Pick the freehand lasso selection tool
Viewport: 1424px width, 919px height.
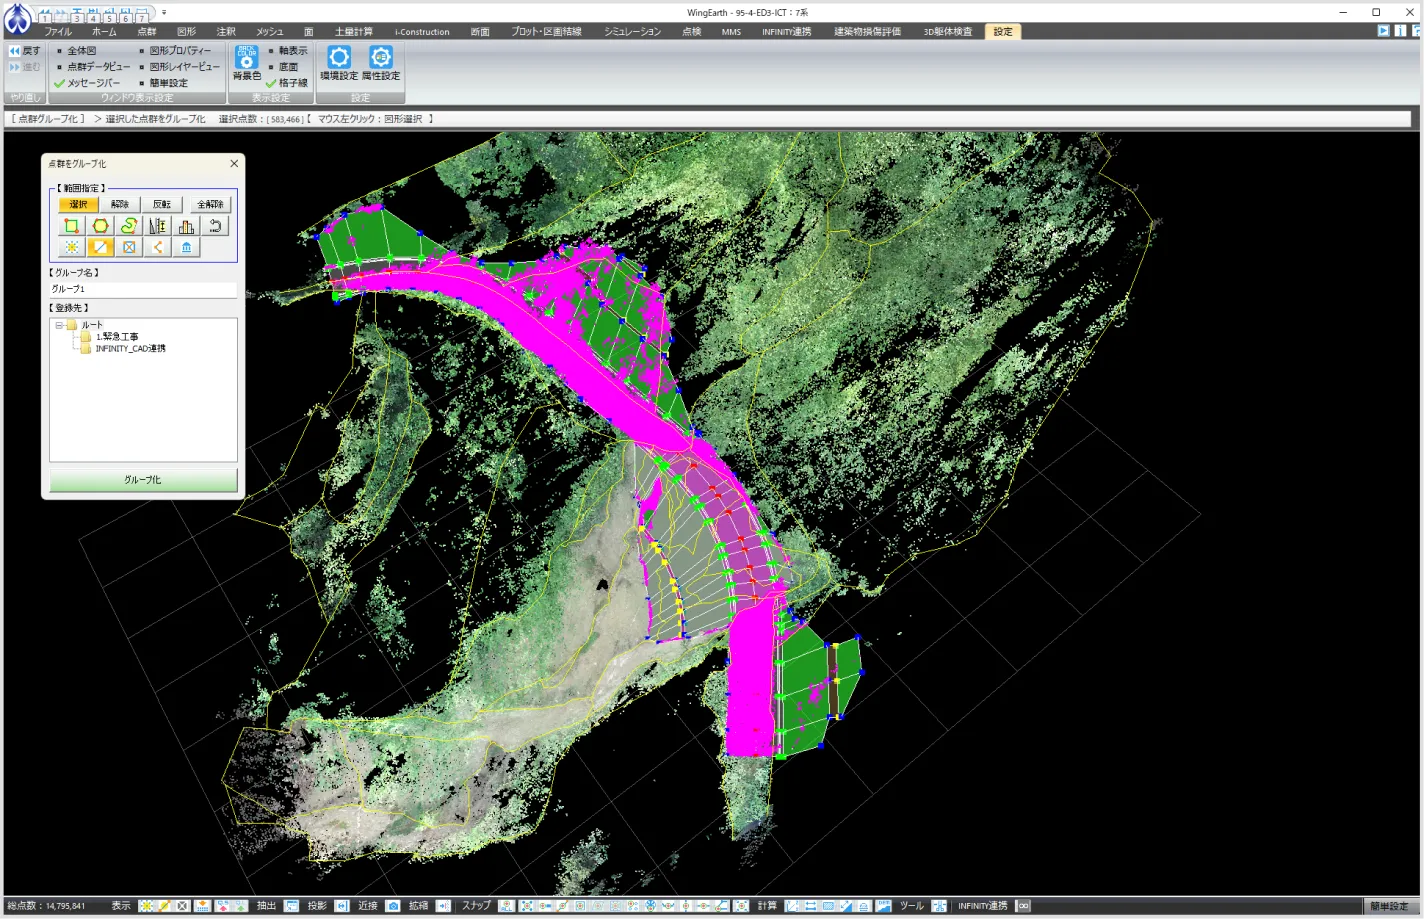[x=129, y=226]
